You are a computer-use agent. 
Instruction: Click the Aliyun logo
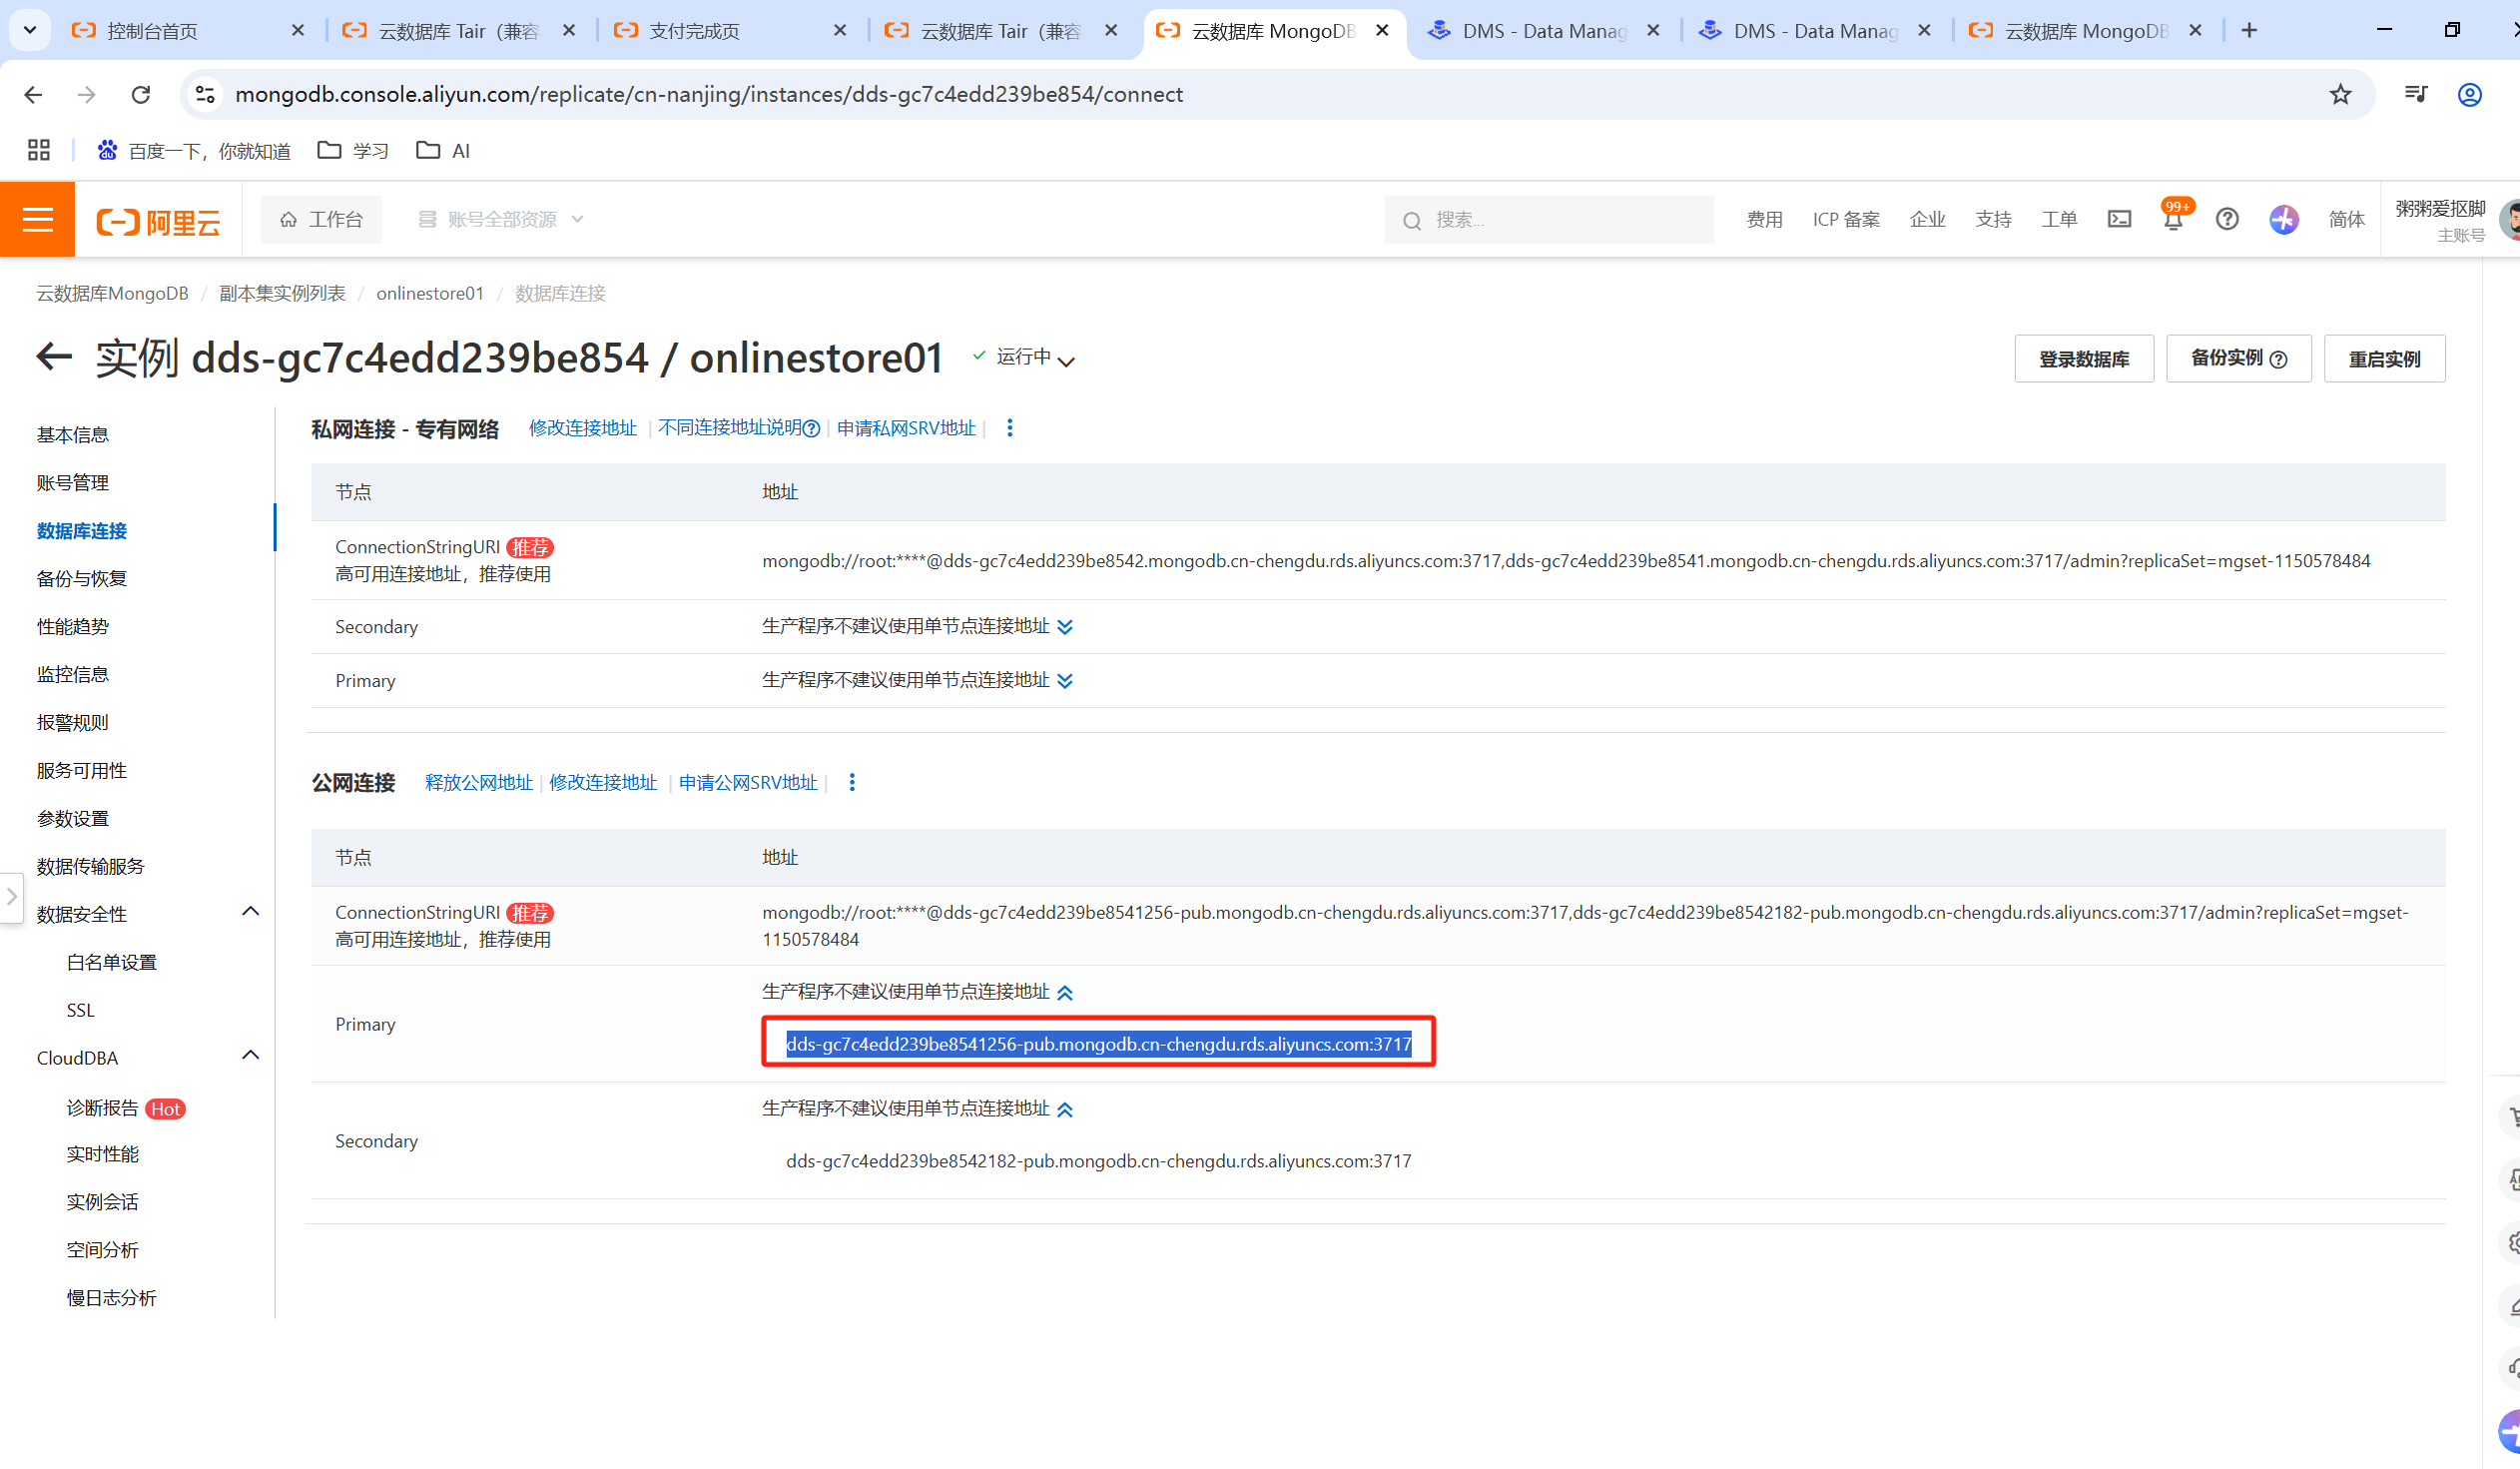pyautogui.click(x=158, y=221)
